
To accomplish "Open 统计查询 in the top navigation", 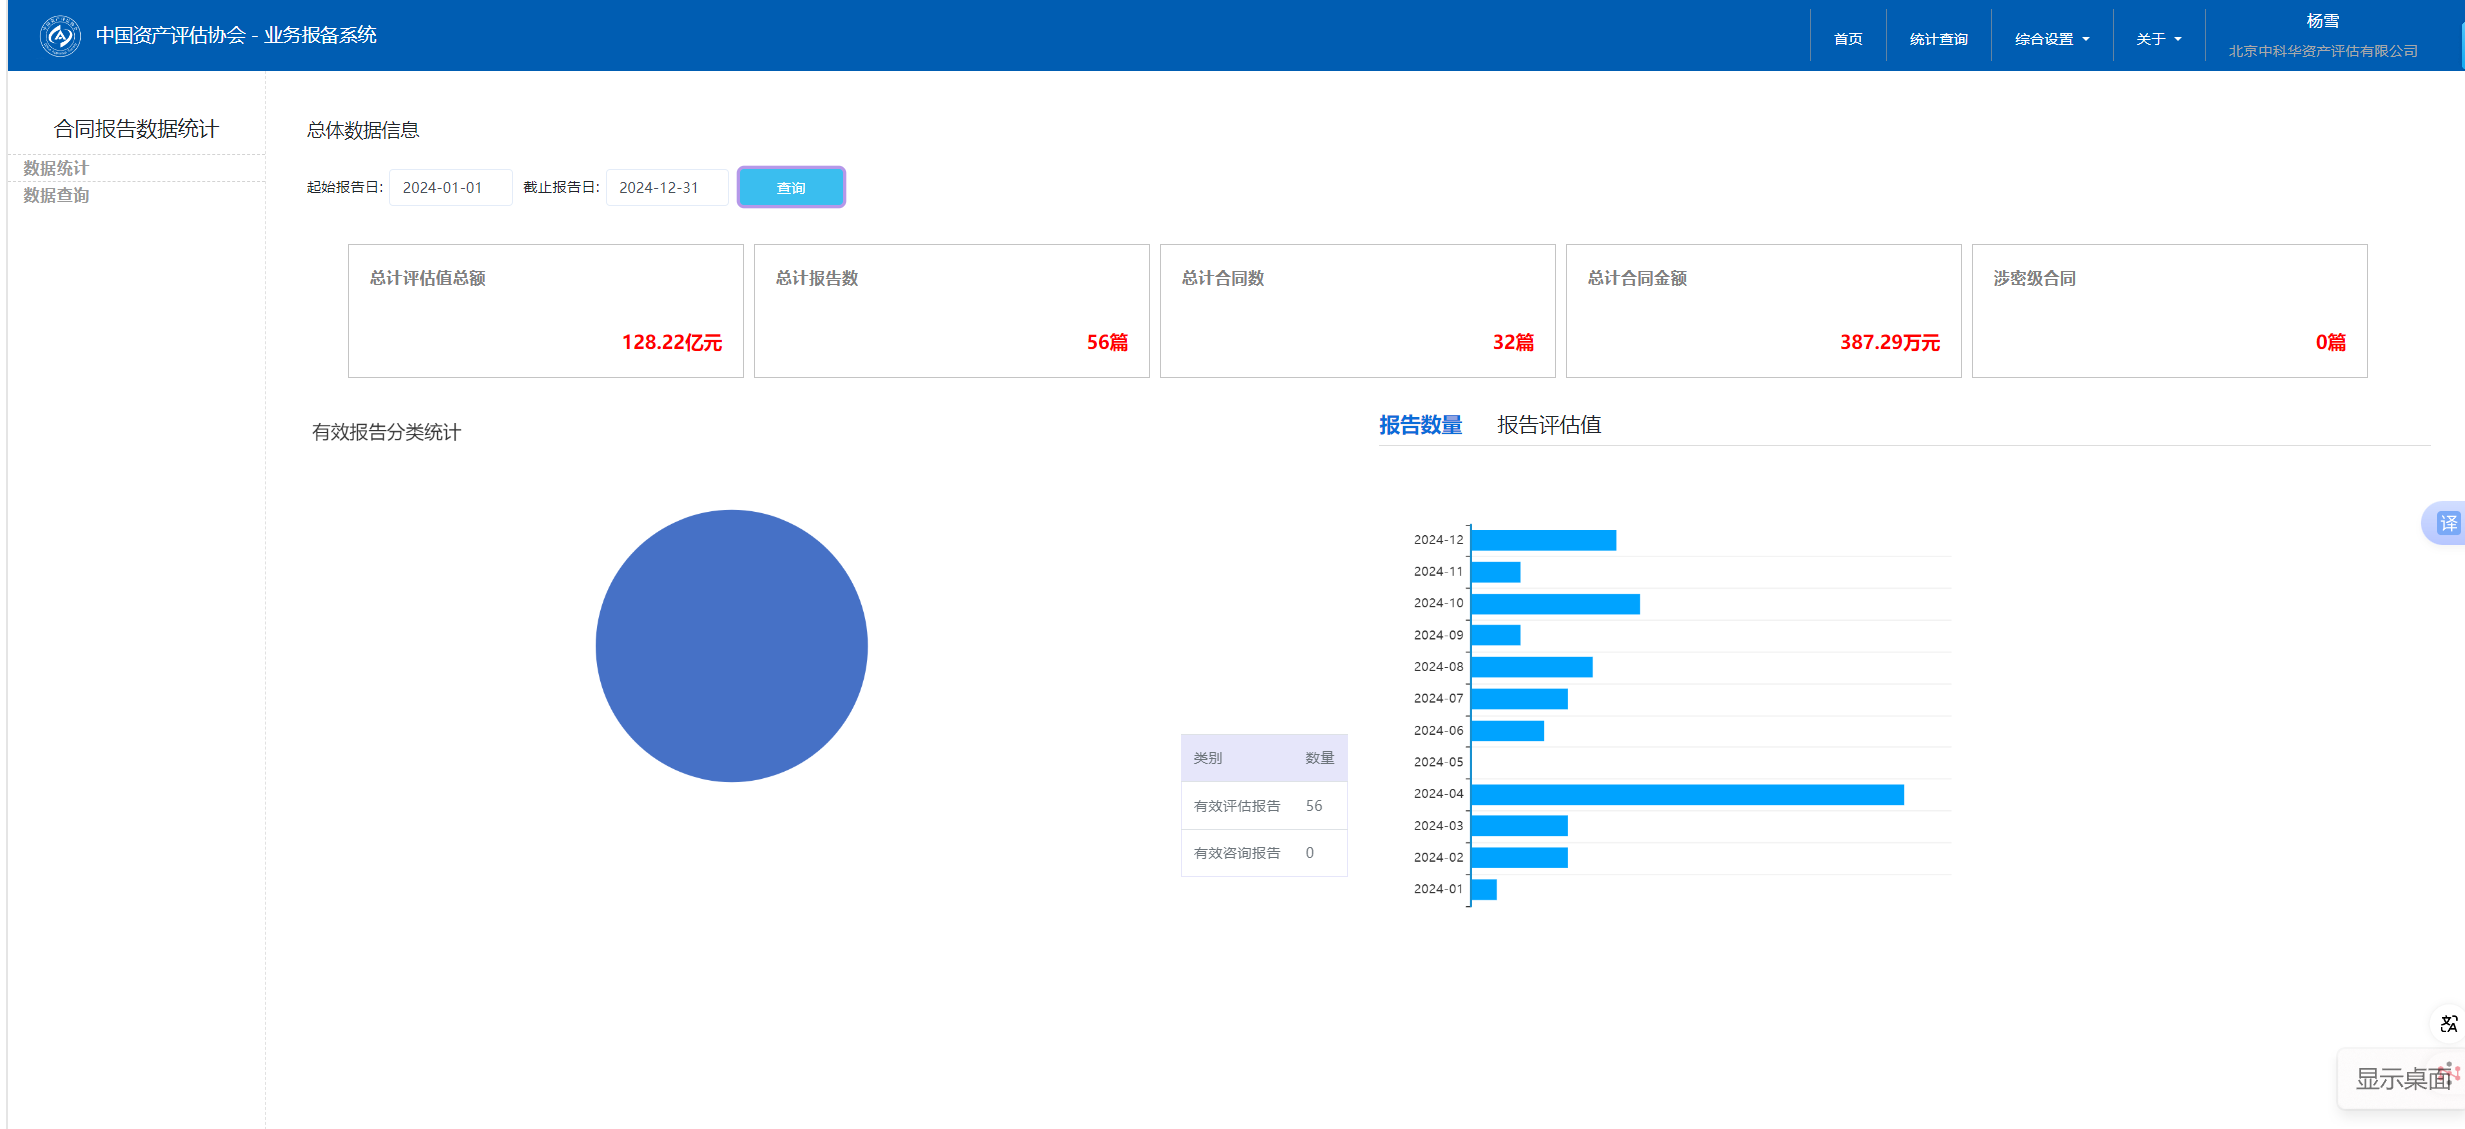I will [1938, 39].
